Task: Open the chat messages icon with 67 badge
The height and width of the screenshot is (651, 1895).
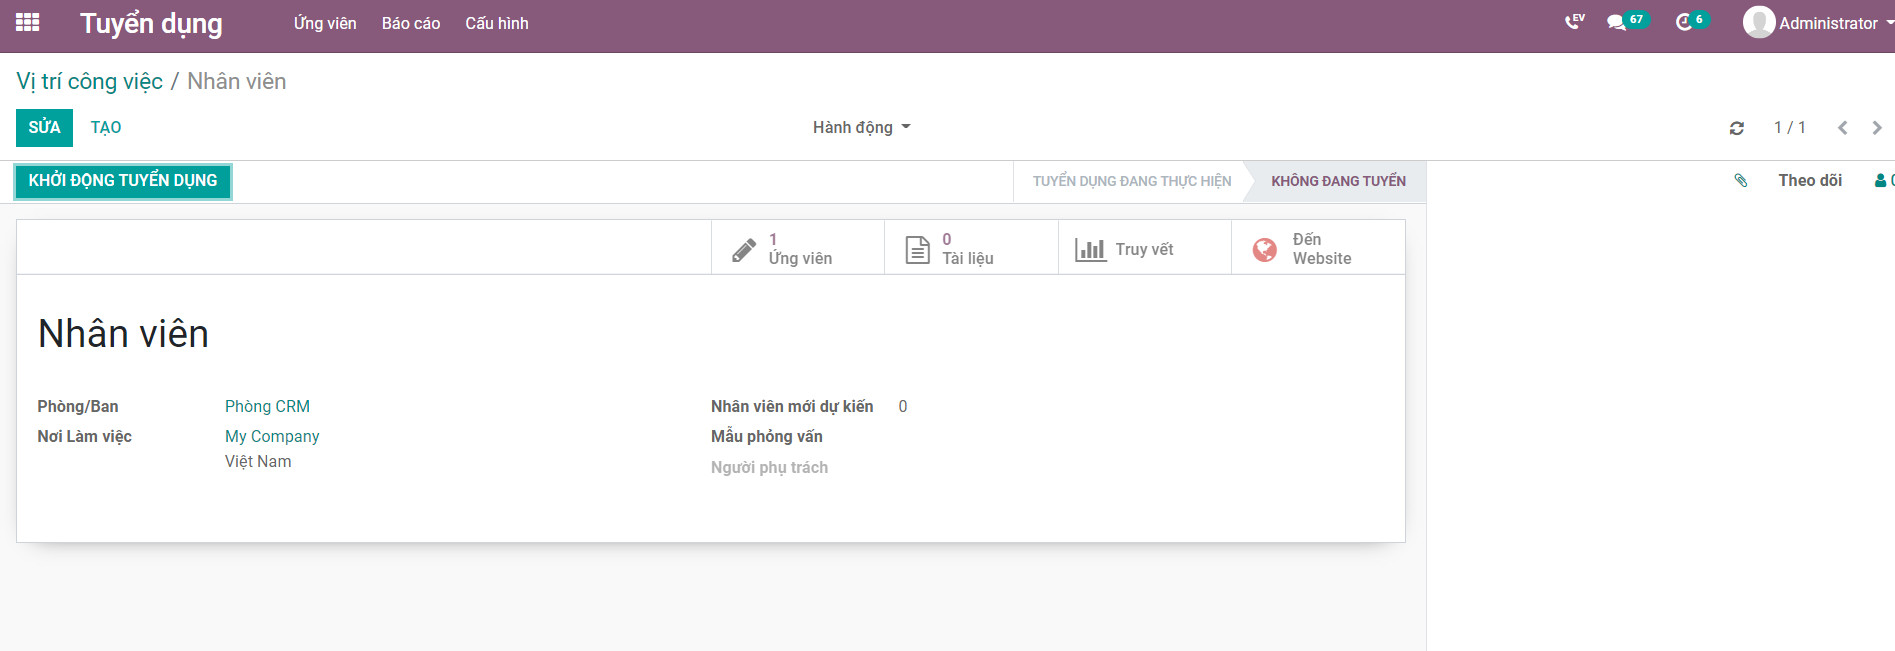Action: click(x=1616, y=22)
